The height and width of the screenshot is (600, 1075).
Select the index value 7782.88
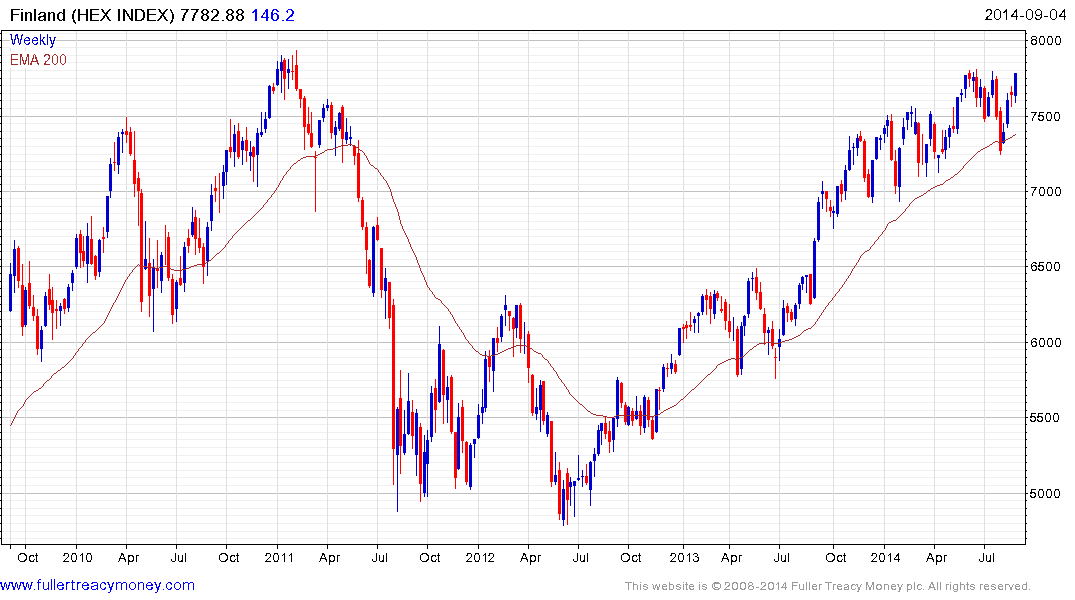click(212, 15)
